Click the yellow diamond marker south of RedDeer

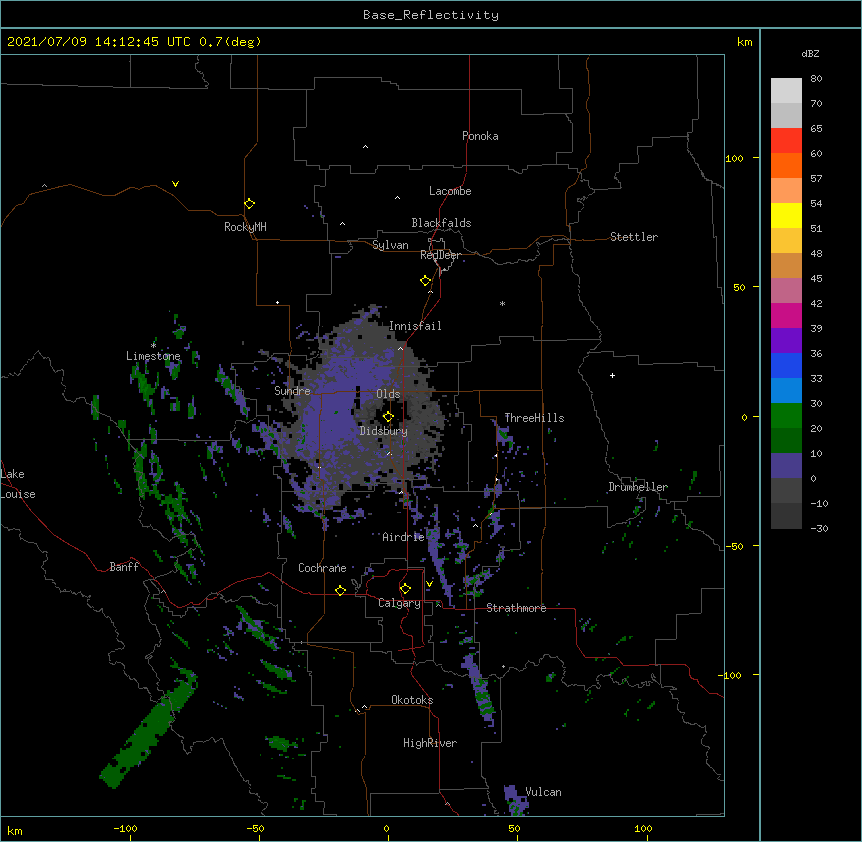tap(425, 280)
